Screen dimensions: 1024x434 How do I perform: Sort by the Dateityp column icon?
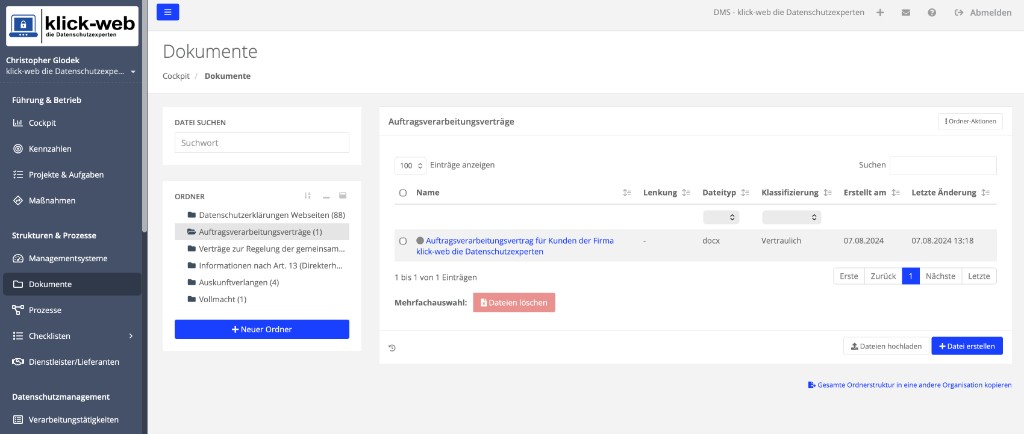tap(745, 193)
